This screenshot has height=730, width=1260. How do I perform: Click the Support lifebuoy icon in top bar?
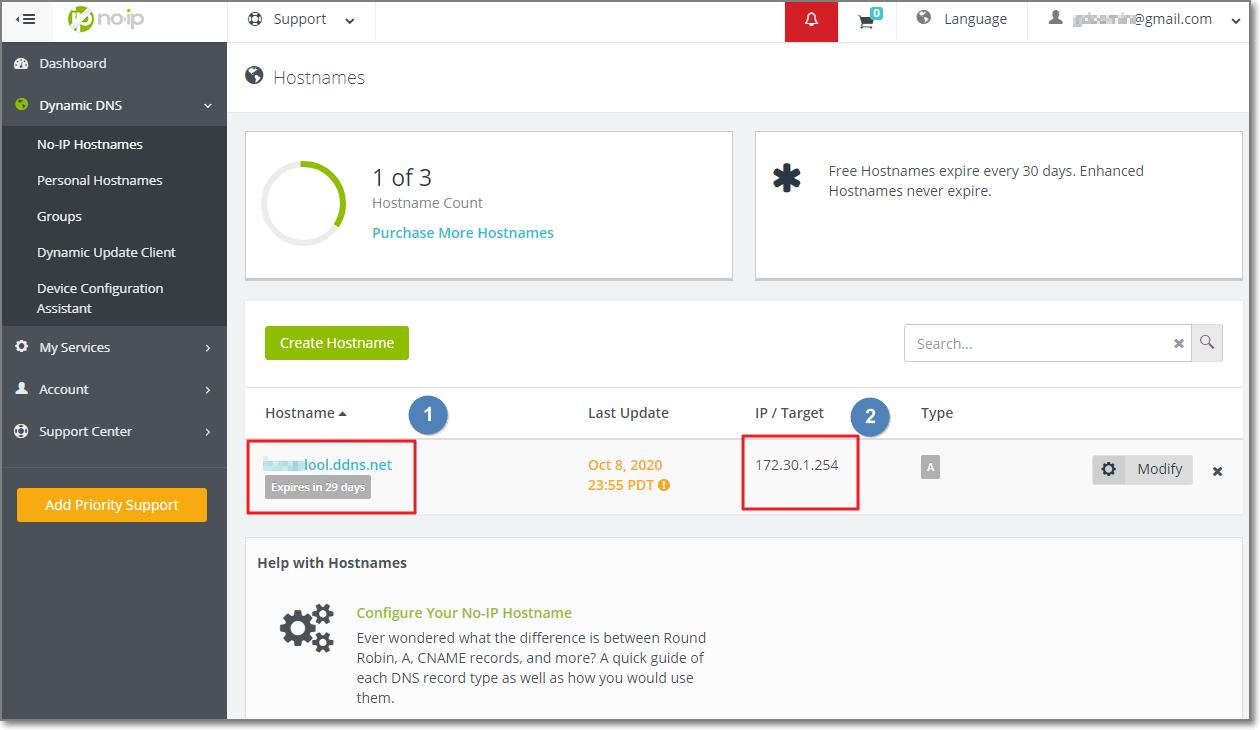(x=255, y=19)
